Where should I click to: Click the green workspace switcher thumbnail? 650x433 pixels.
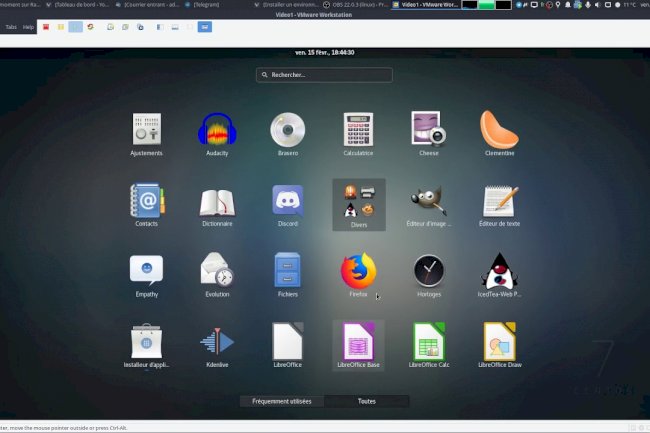pos(486,5)
